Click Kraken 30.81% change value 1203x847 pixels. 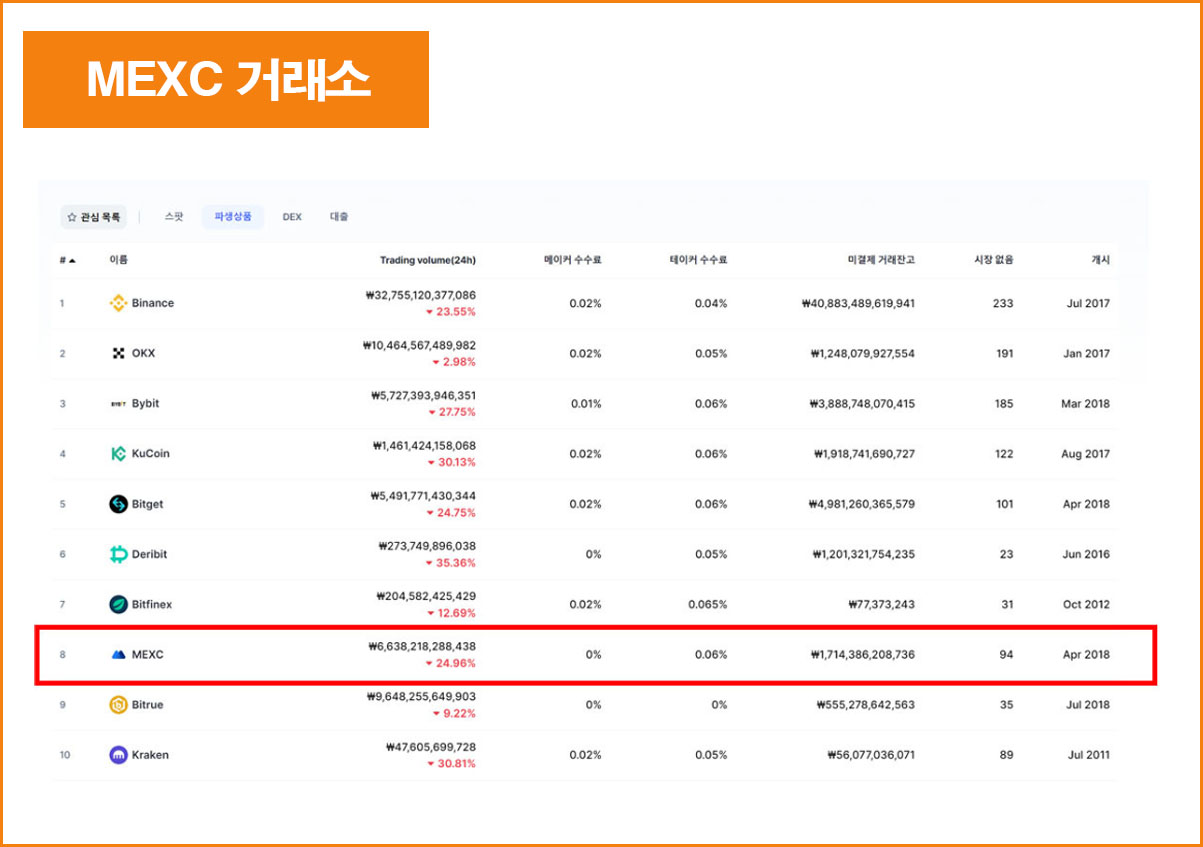tap(452, 764)
